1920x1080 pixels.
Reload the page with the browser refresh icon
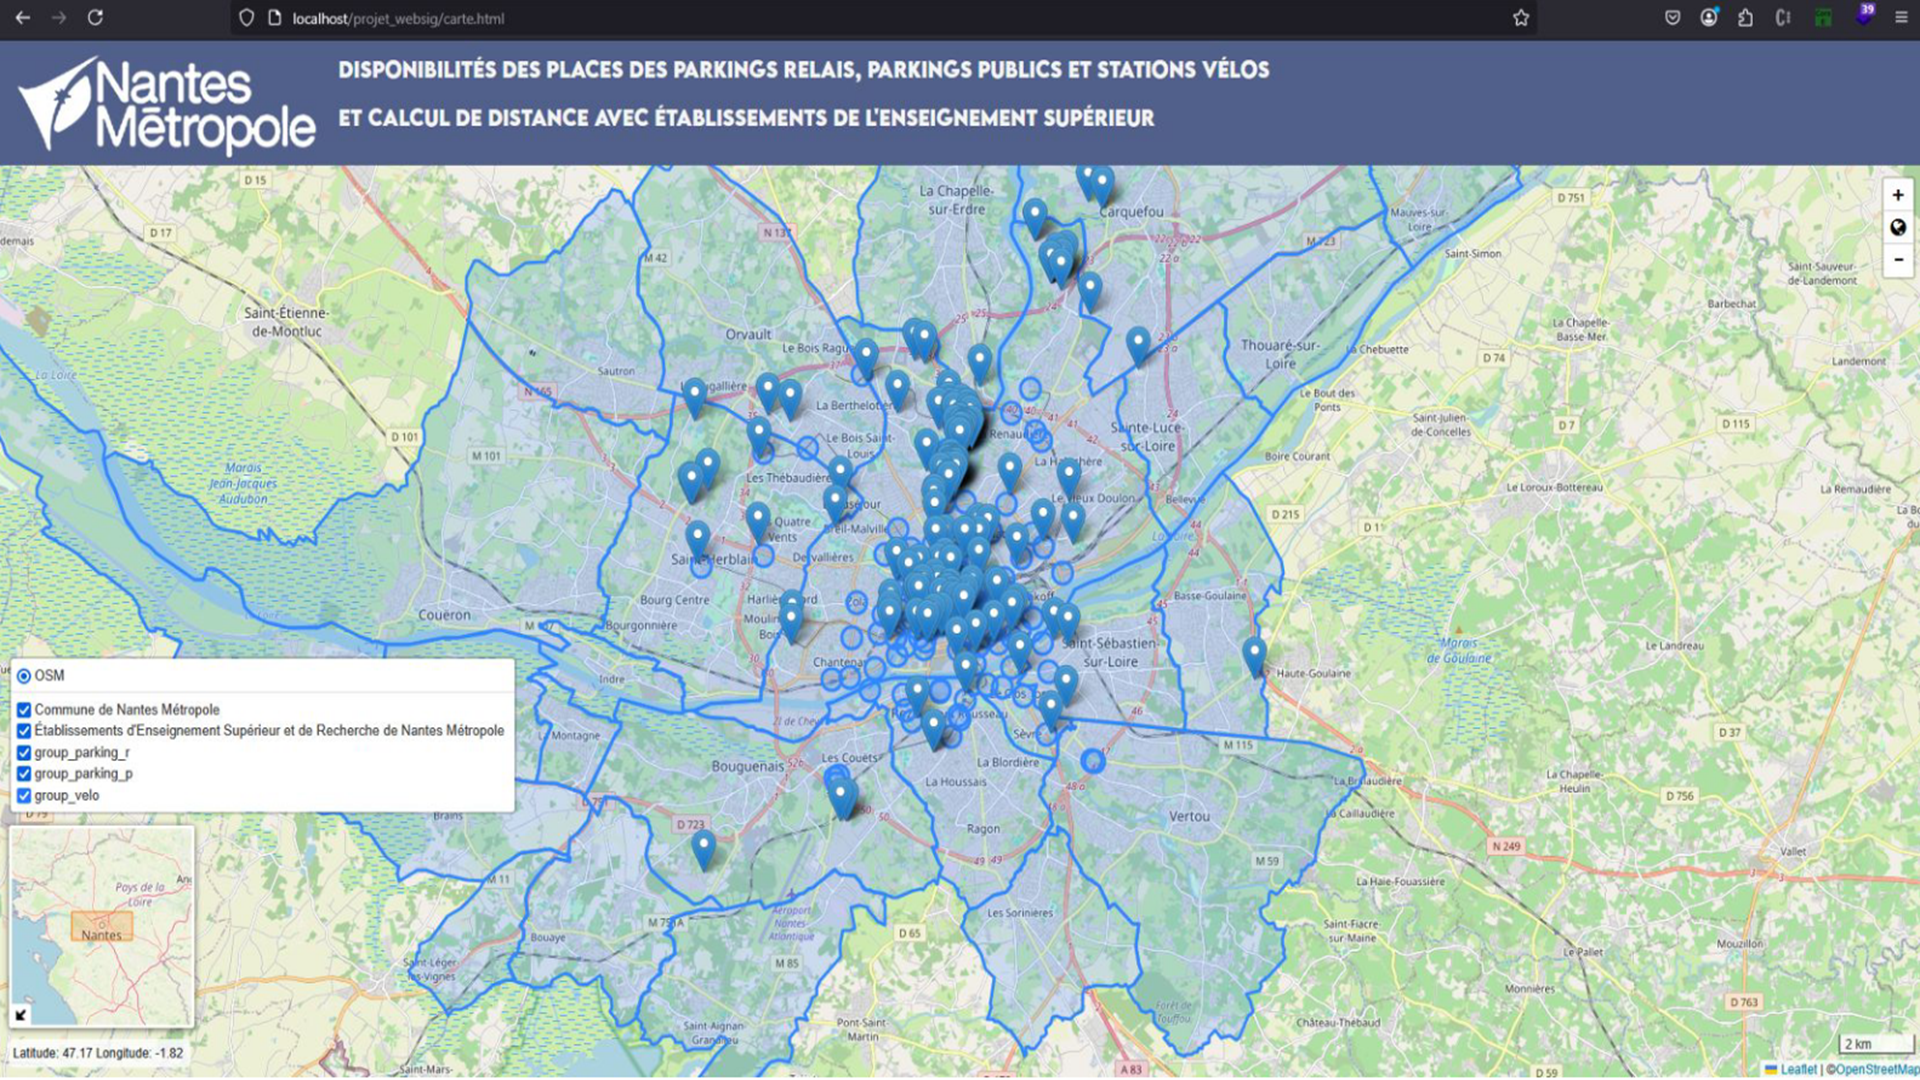click(95, 18)
